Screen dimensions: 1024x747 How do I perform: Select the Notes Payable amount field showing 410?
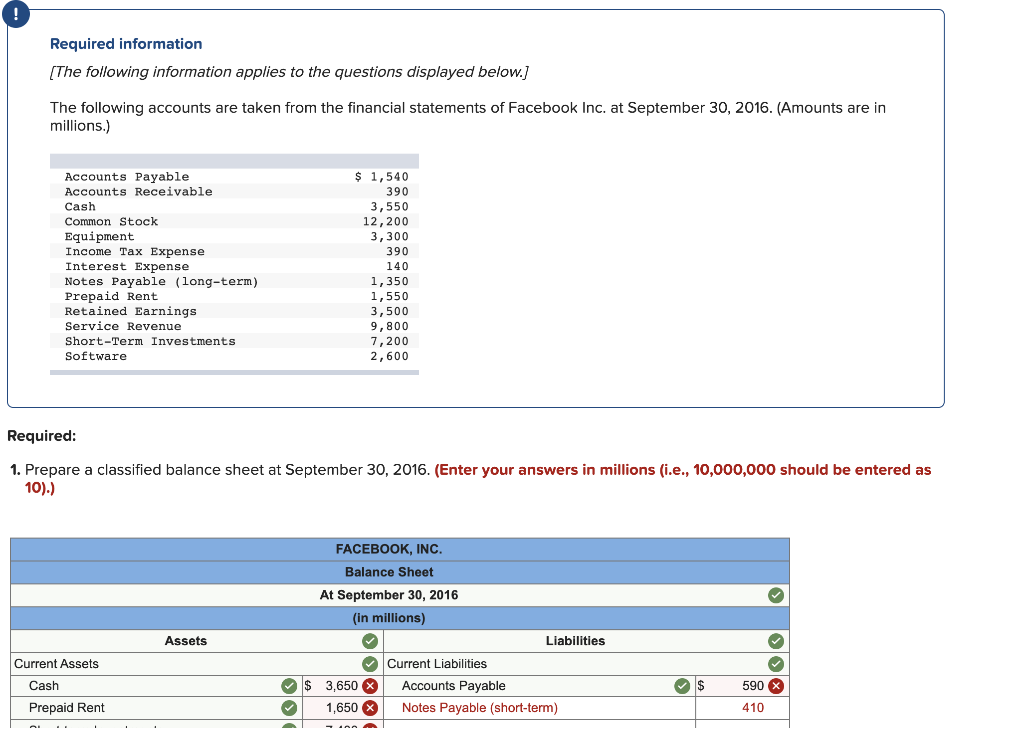point(742,708)
